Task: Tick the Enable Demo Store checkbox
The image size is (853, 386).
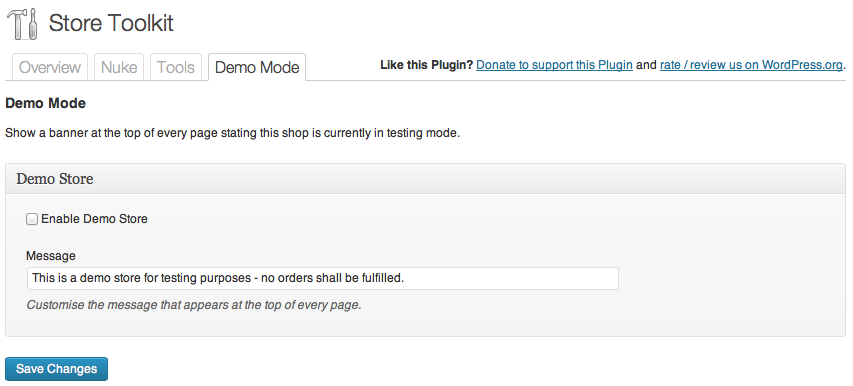Action: click(x=32, y=219)
